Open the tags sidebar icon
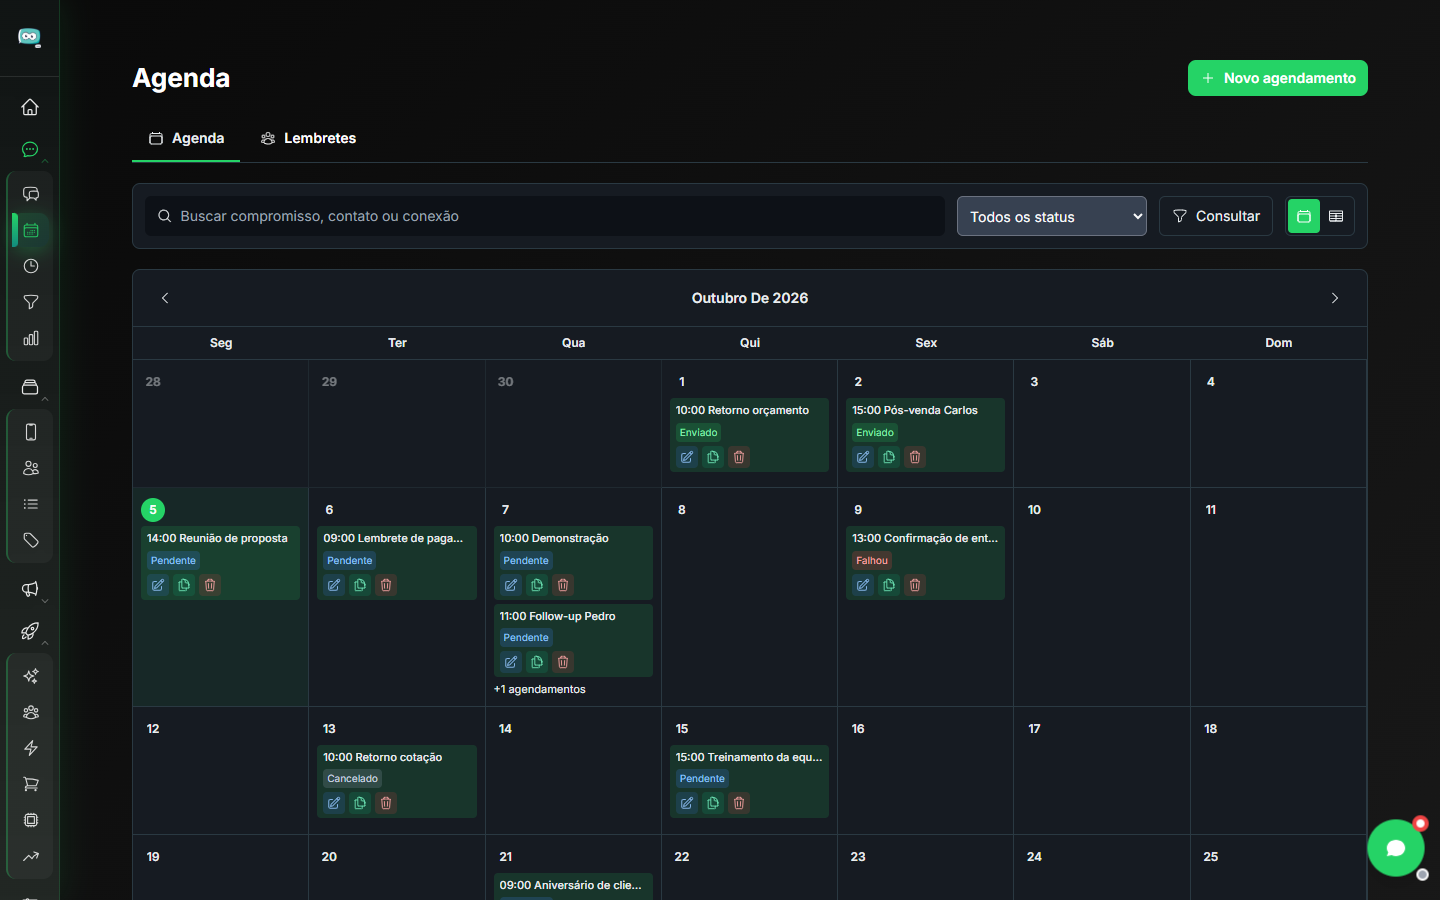 click(31, 540)
